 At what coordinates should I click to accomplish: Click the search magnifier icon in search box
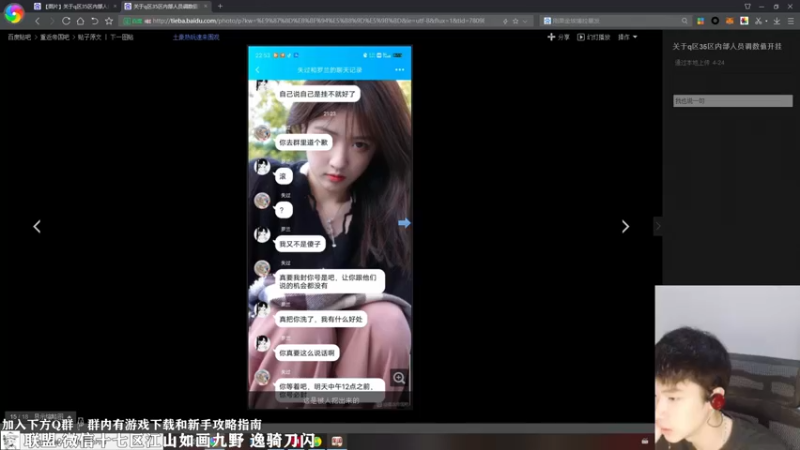pyautogui.click(x=684, y=21)
